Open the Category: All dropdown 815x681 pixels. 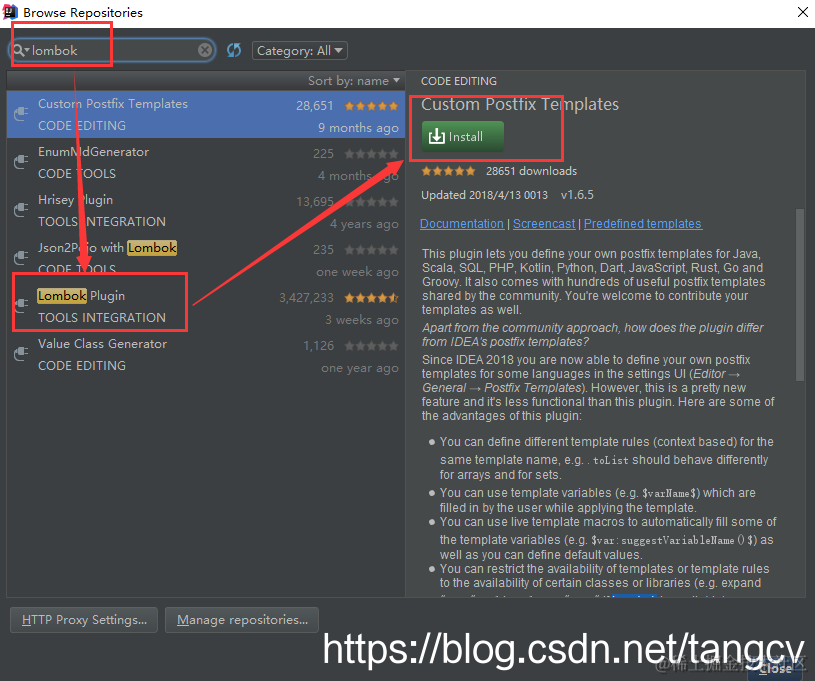coord(300,50)
